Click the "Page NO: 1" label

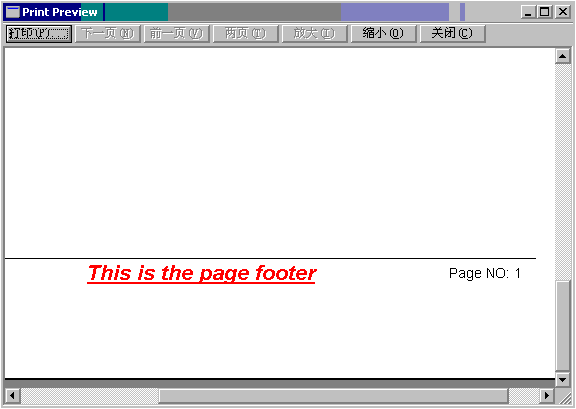point(485,273)
